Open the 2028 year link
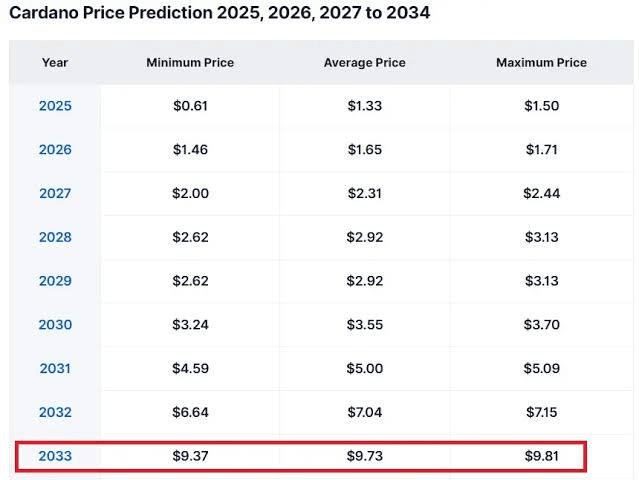Viewport: 639px width, 480px height. pyautogui.click(x=55, y=238)
